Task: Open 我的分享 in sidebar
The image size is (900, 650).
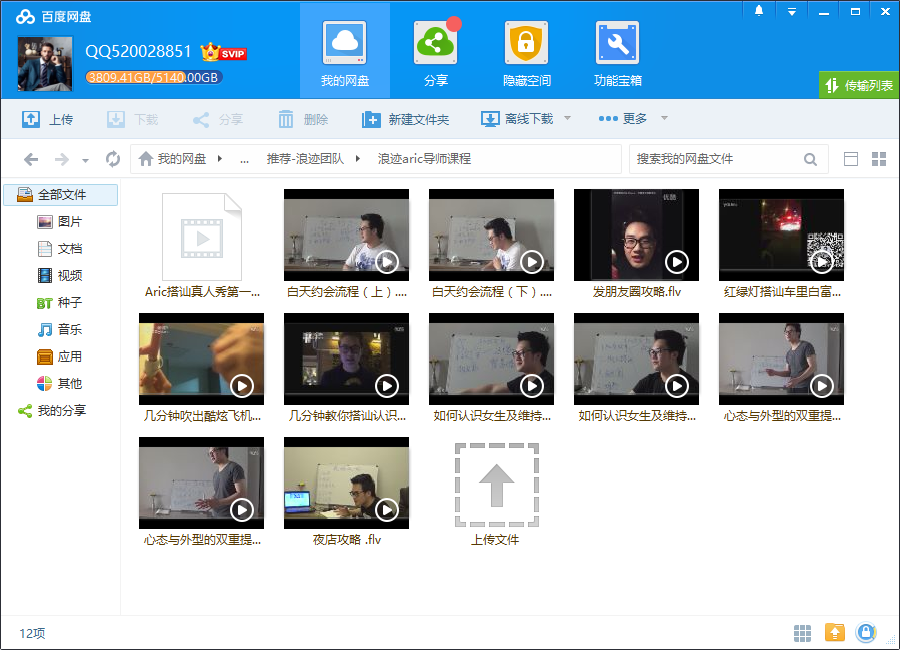Action: pyautogui.click(x=52, y=411)
